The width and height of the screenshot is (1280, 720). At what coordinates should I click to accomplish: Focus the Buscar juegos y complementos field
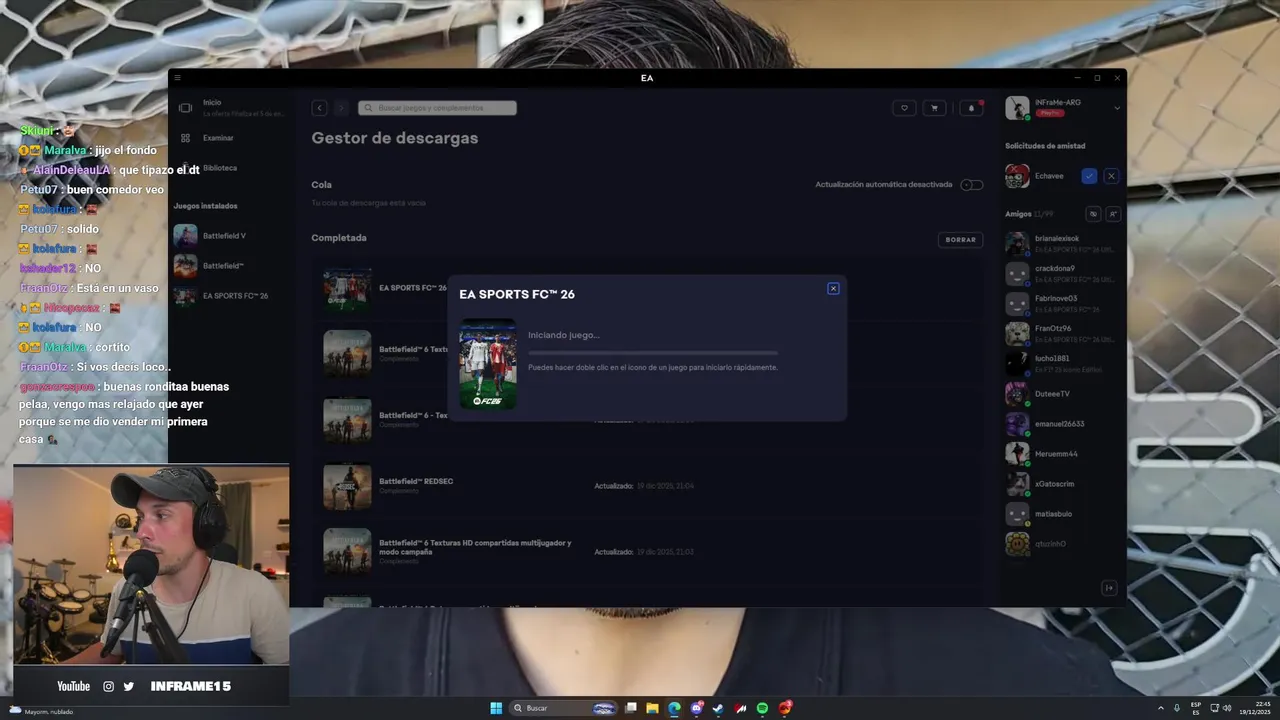click(x=437, y=108)
